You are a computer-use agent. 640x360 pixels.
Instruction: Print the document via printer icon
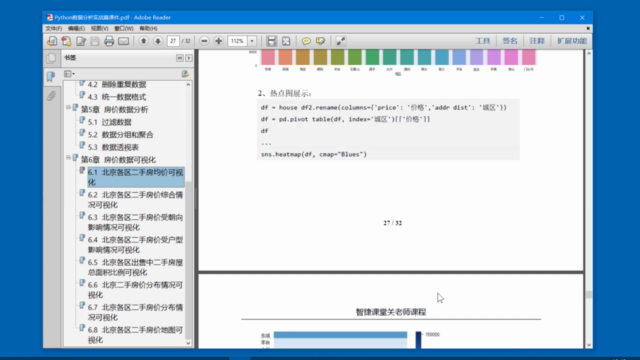109,41
